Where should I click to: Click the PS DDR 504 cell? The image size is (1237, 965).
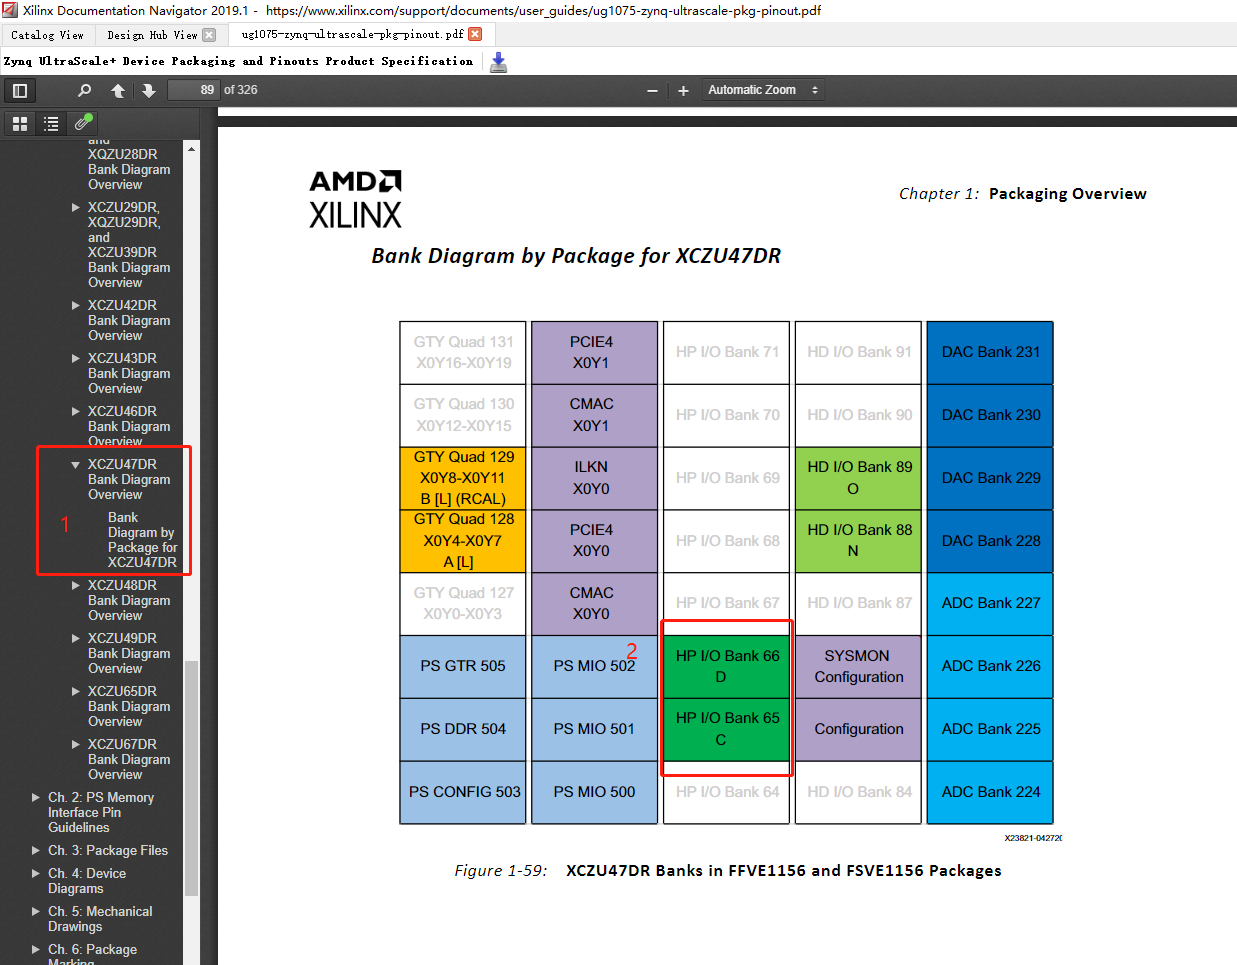click(x=463, y=729)
